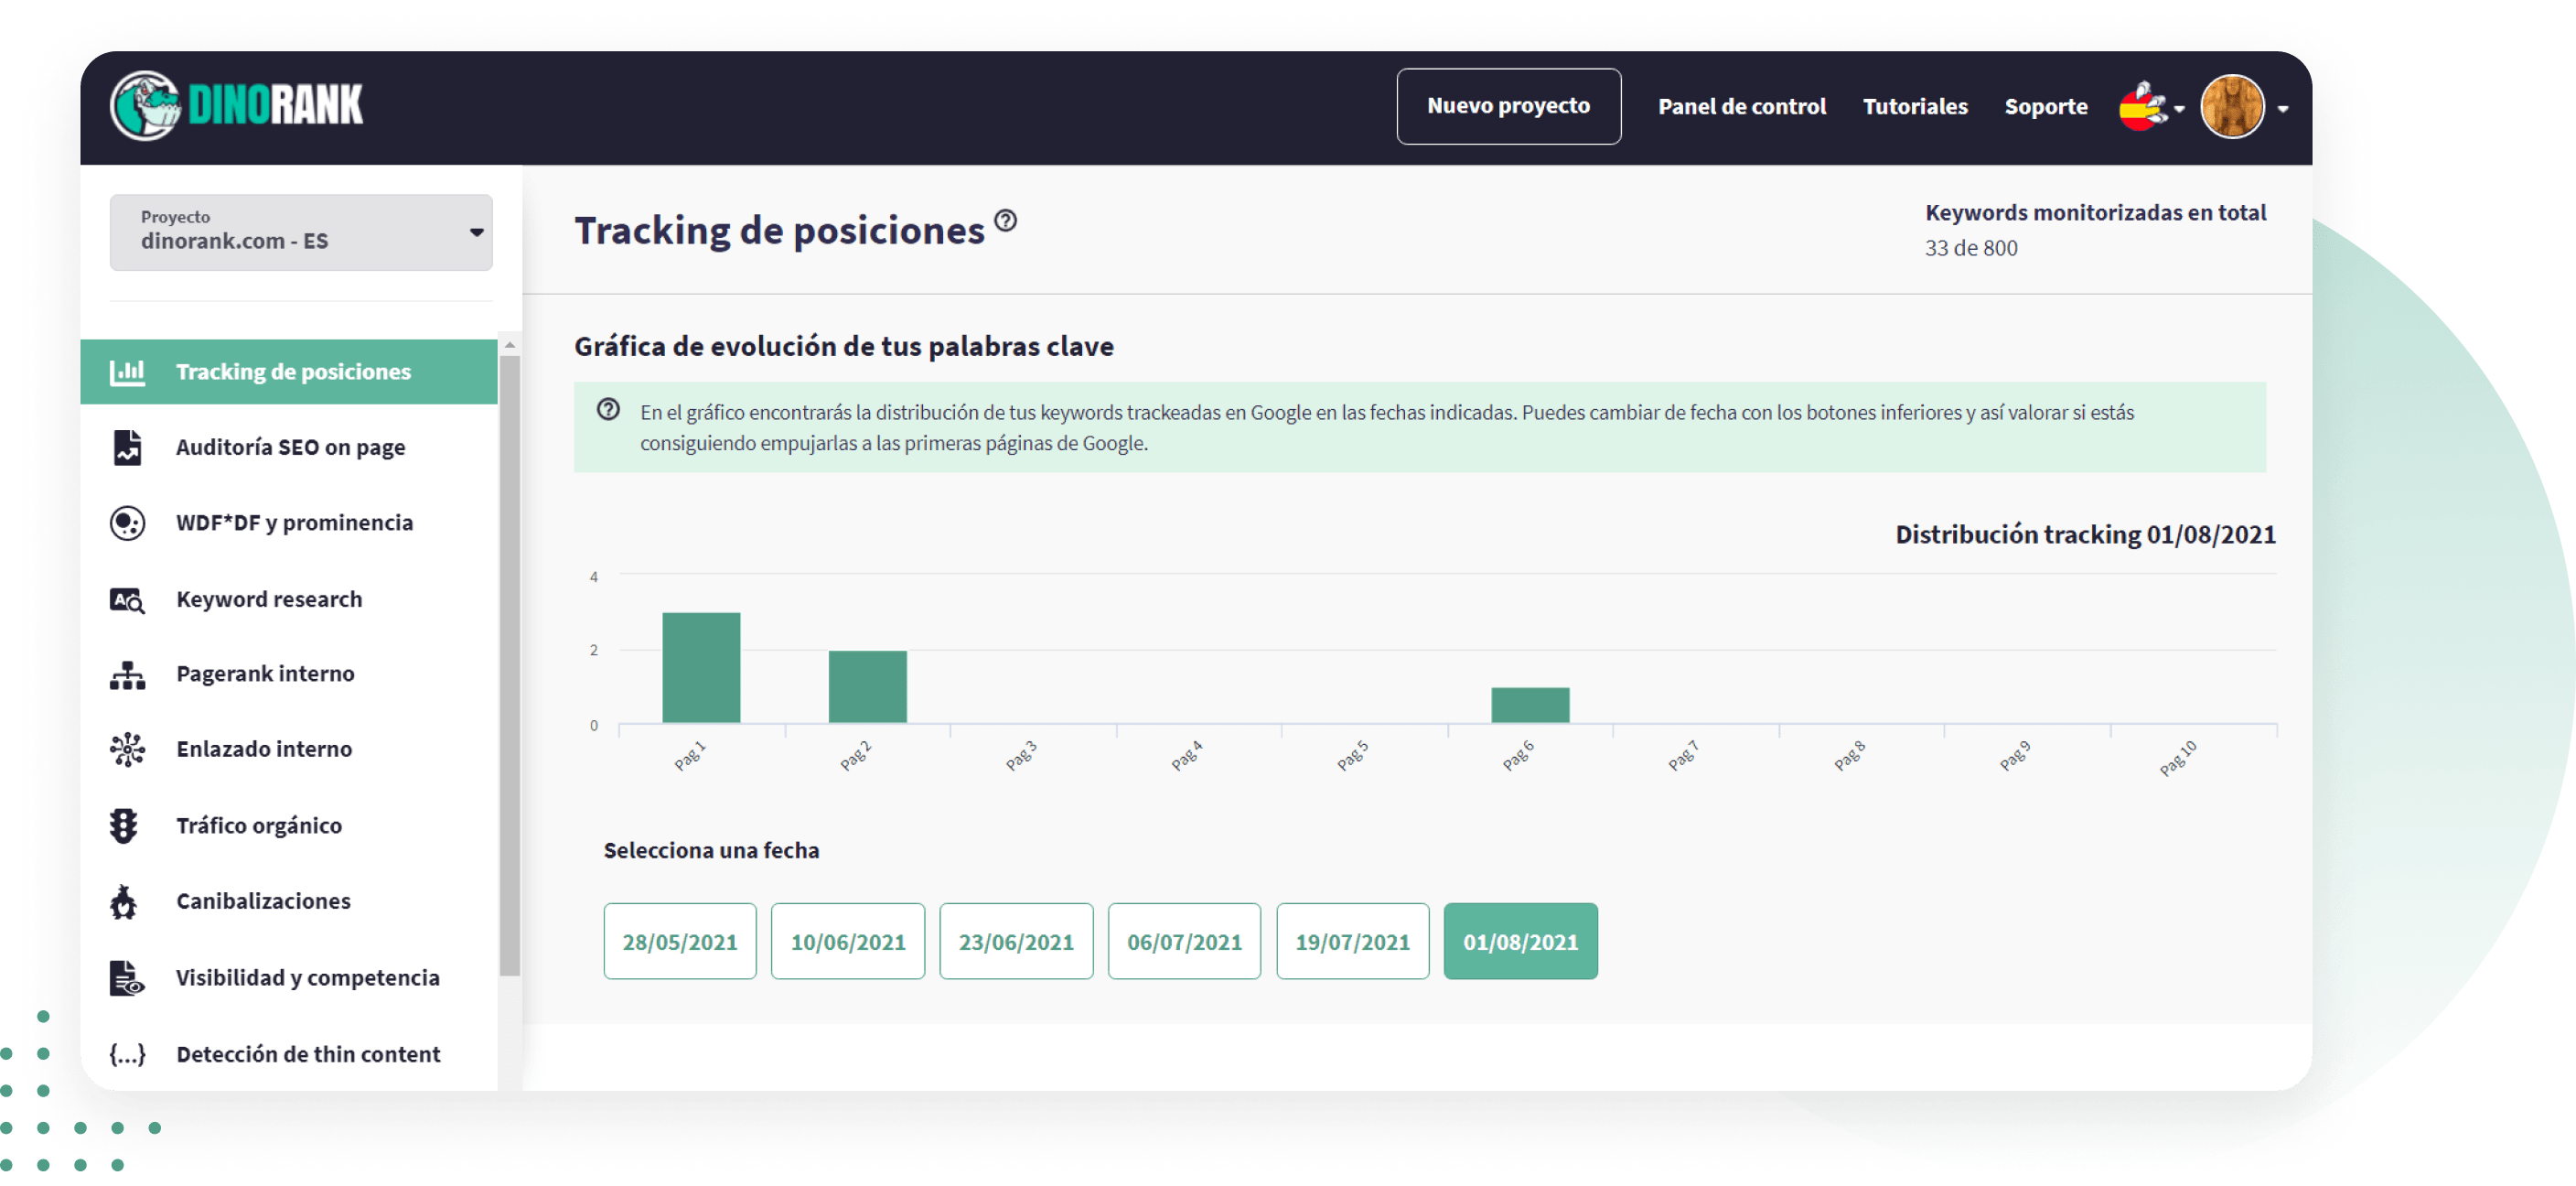
Task: Click the sidebar scrollbar thumb
Action: click(510, 665)
